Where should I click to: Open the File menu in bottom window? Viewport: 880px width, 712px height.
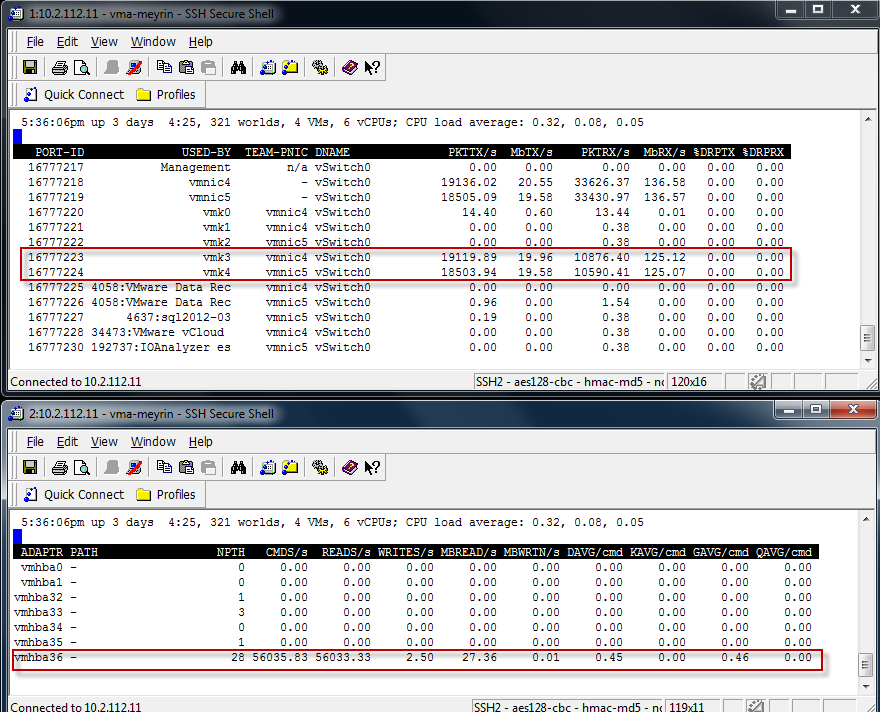pos(35,442)
